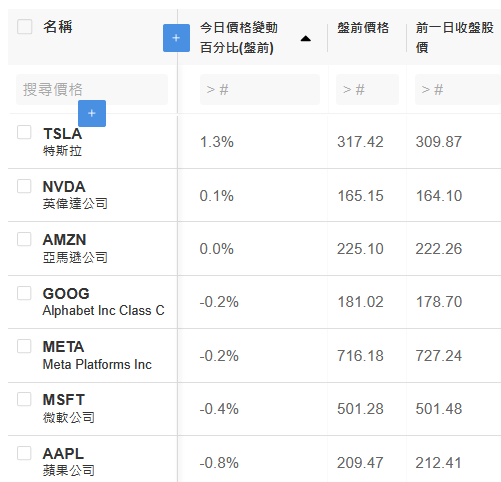Check the select-all checkbox next to 名稱

25,27
